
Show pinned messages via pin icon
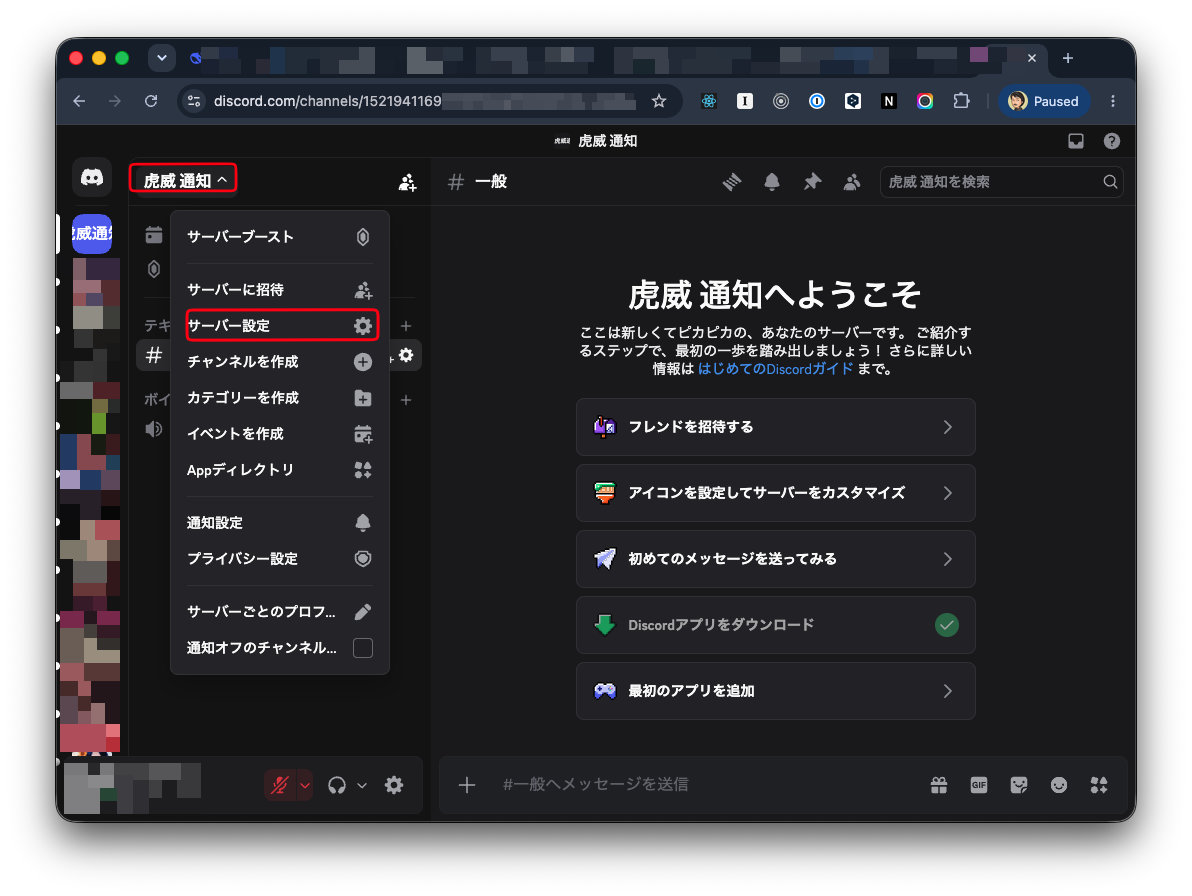(x=812, y=182)
